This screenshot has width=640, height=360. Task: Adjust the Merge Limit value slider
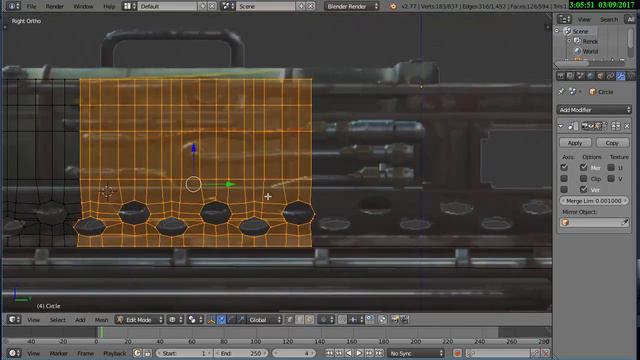click(x=594, y=201)
